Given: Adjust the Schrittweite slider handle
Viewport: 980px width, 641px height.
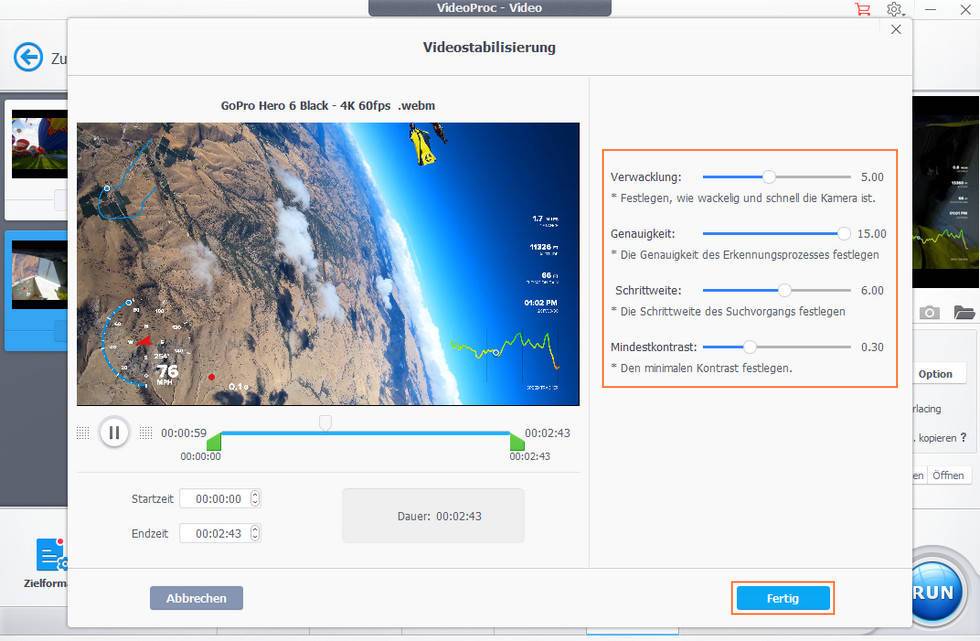Looking at the screenshot, I should tap(784, 291).
